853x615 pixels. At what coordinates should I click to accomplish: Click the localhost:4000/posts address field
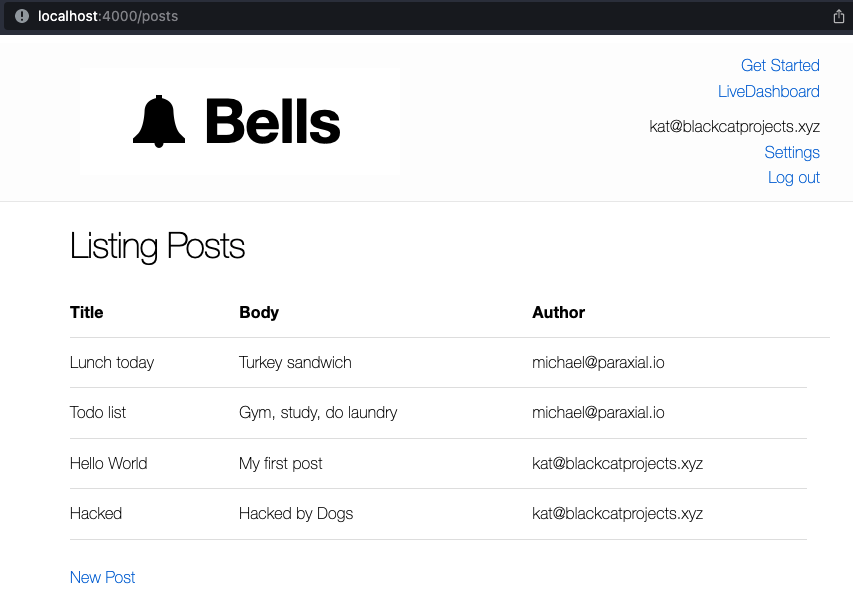click(108, 16)
